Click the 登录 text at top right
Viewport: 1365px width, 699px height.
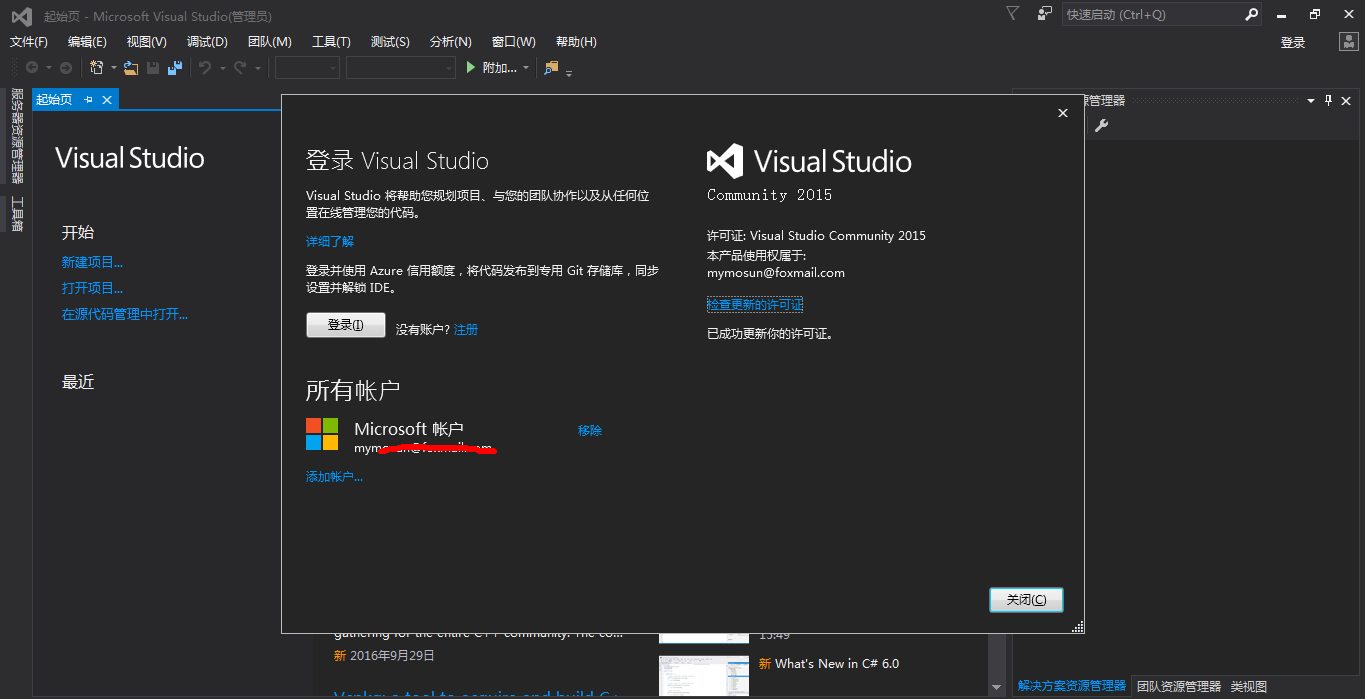(x=1293, y=42)
